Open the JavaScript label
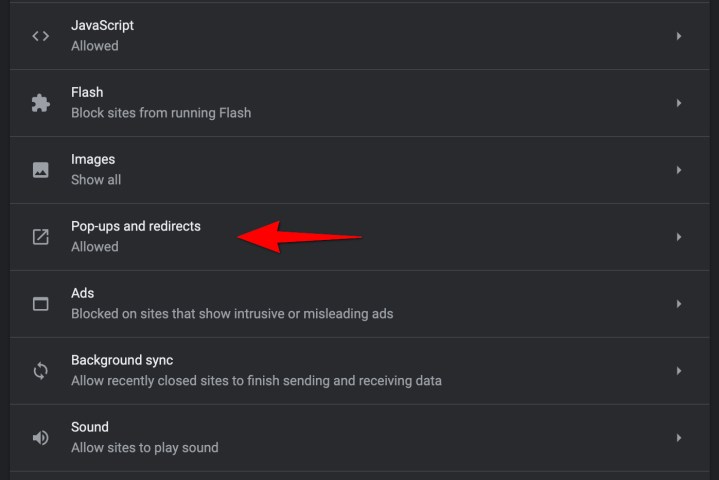The width and height of the screenshot is (719, 480). (102, 25)
